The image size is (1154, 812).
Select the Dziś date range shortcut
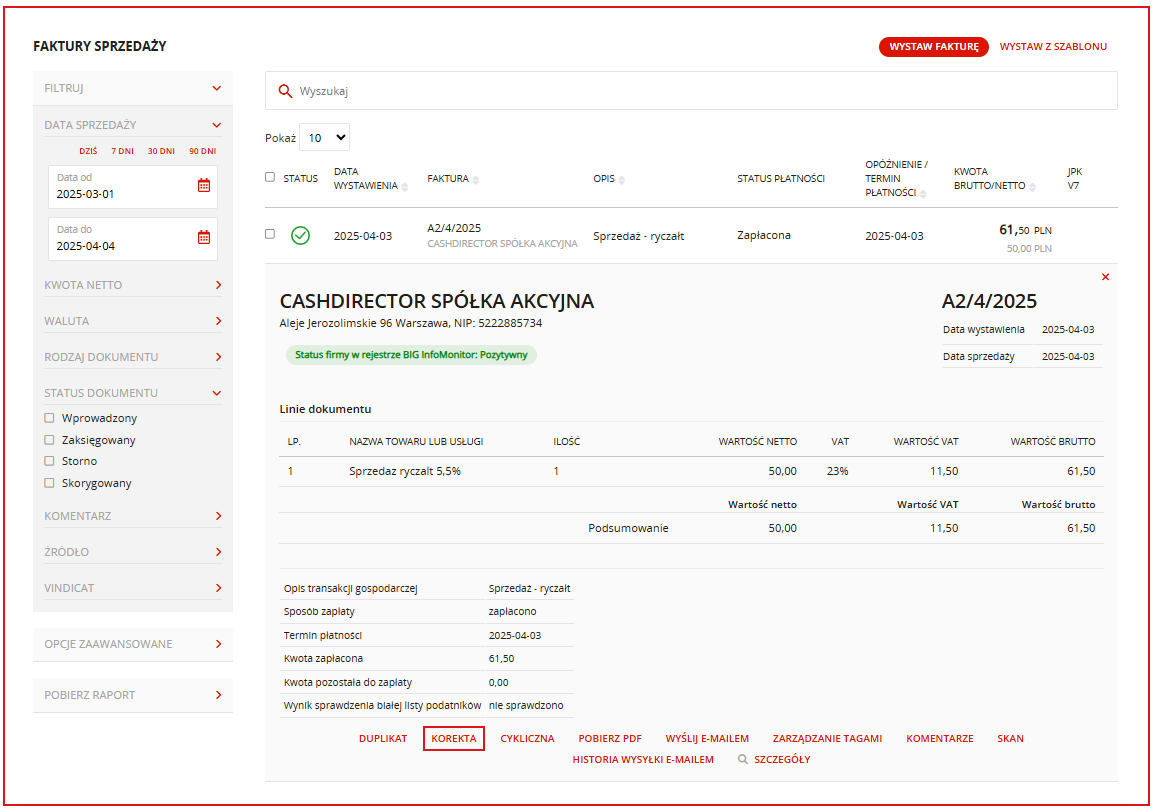(x=88, y=151)
